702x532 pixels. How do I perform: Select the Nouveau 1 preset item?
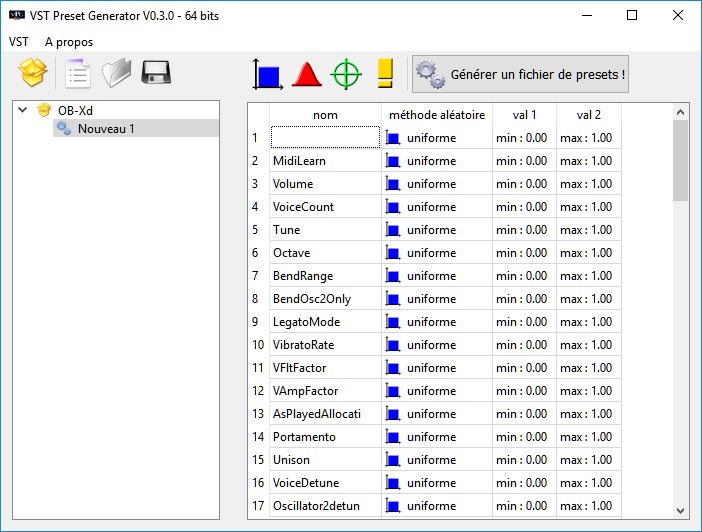pos(106,129)
